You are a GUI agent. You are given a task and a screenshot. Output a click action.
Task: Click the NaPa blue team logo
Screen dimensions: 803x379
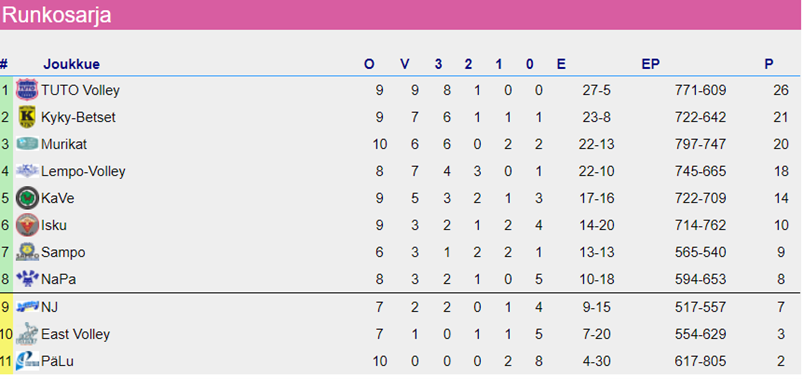(x=27, y=279)
